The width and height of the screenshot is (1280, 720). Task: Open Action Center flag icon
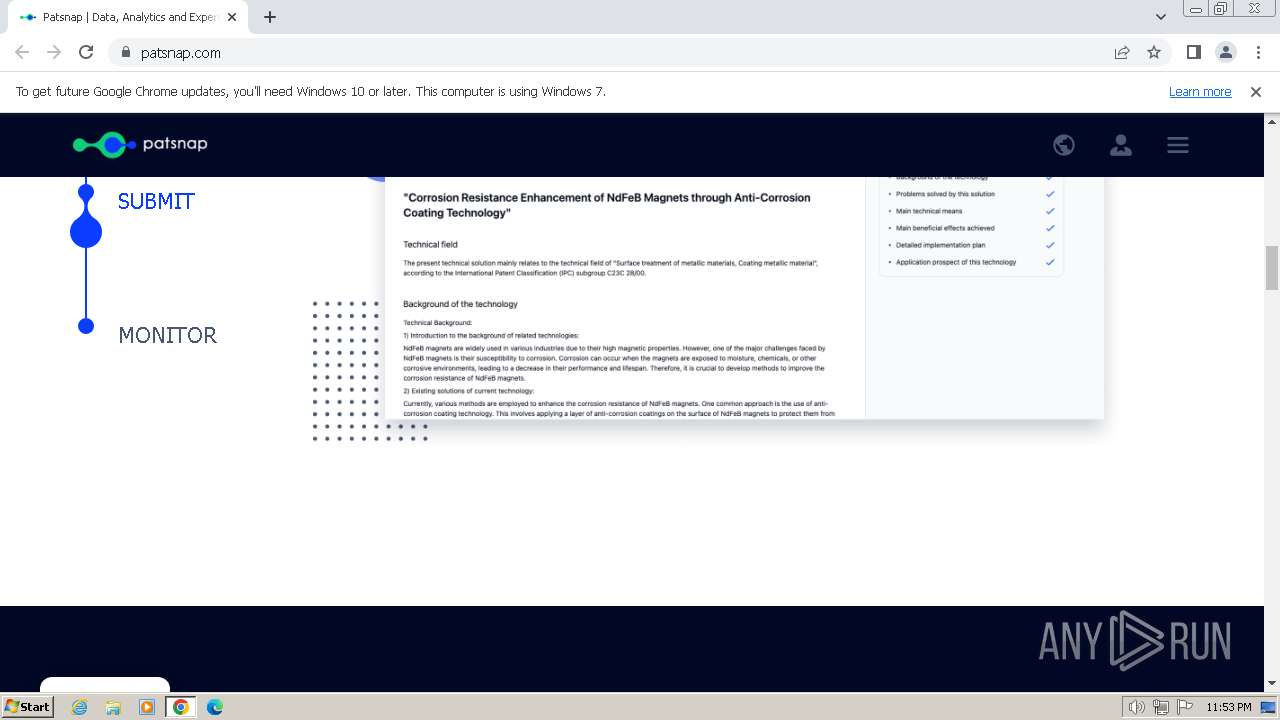(1185, 707)
